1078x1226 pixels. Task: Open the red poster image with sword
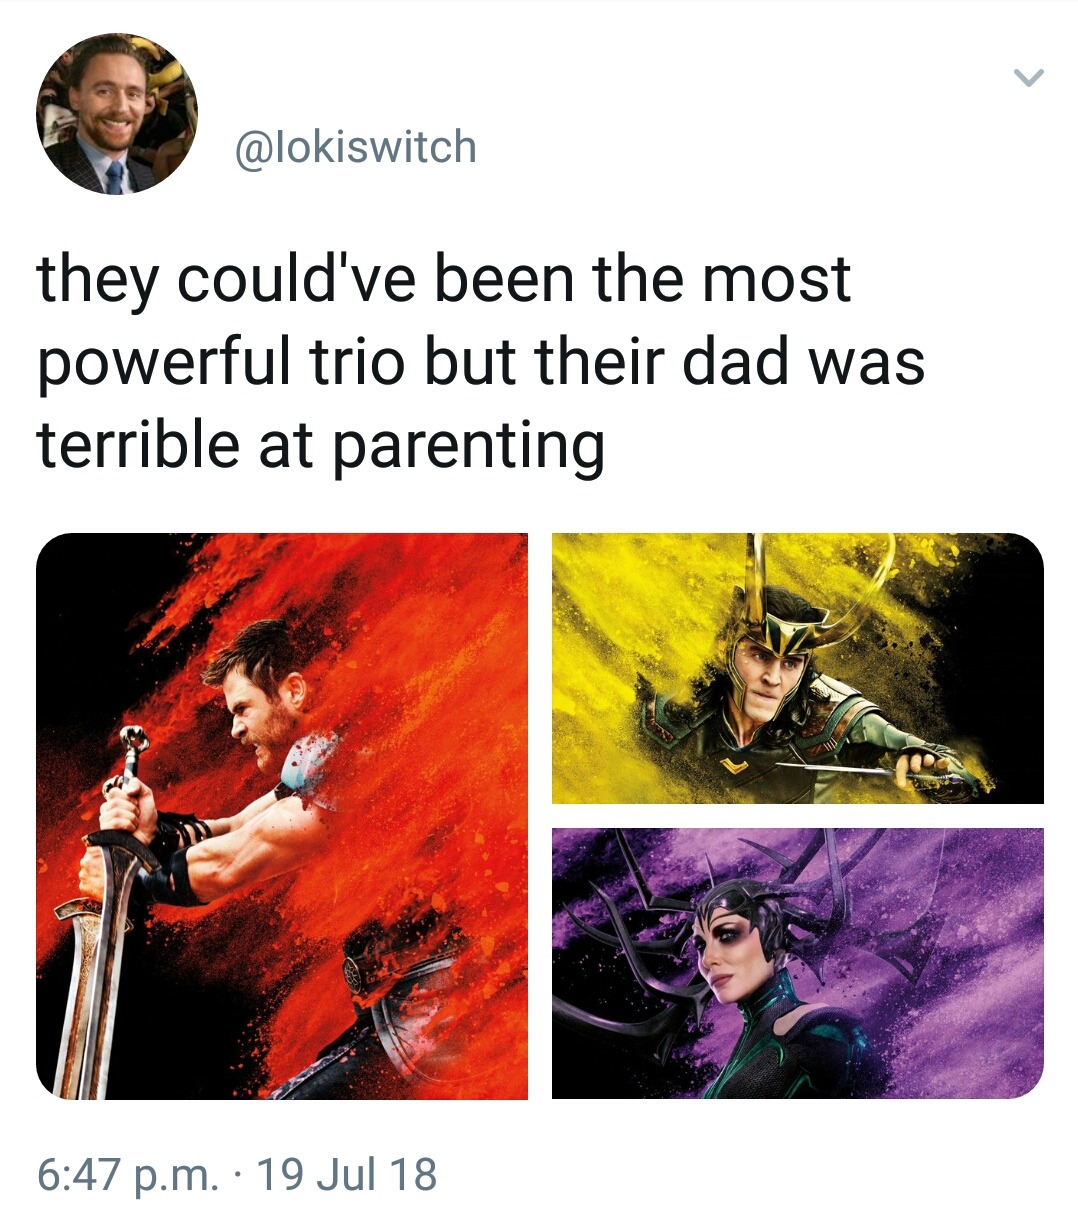pyautogui.click(x=282, y=816)
